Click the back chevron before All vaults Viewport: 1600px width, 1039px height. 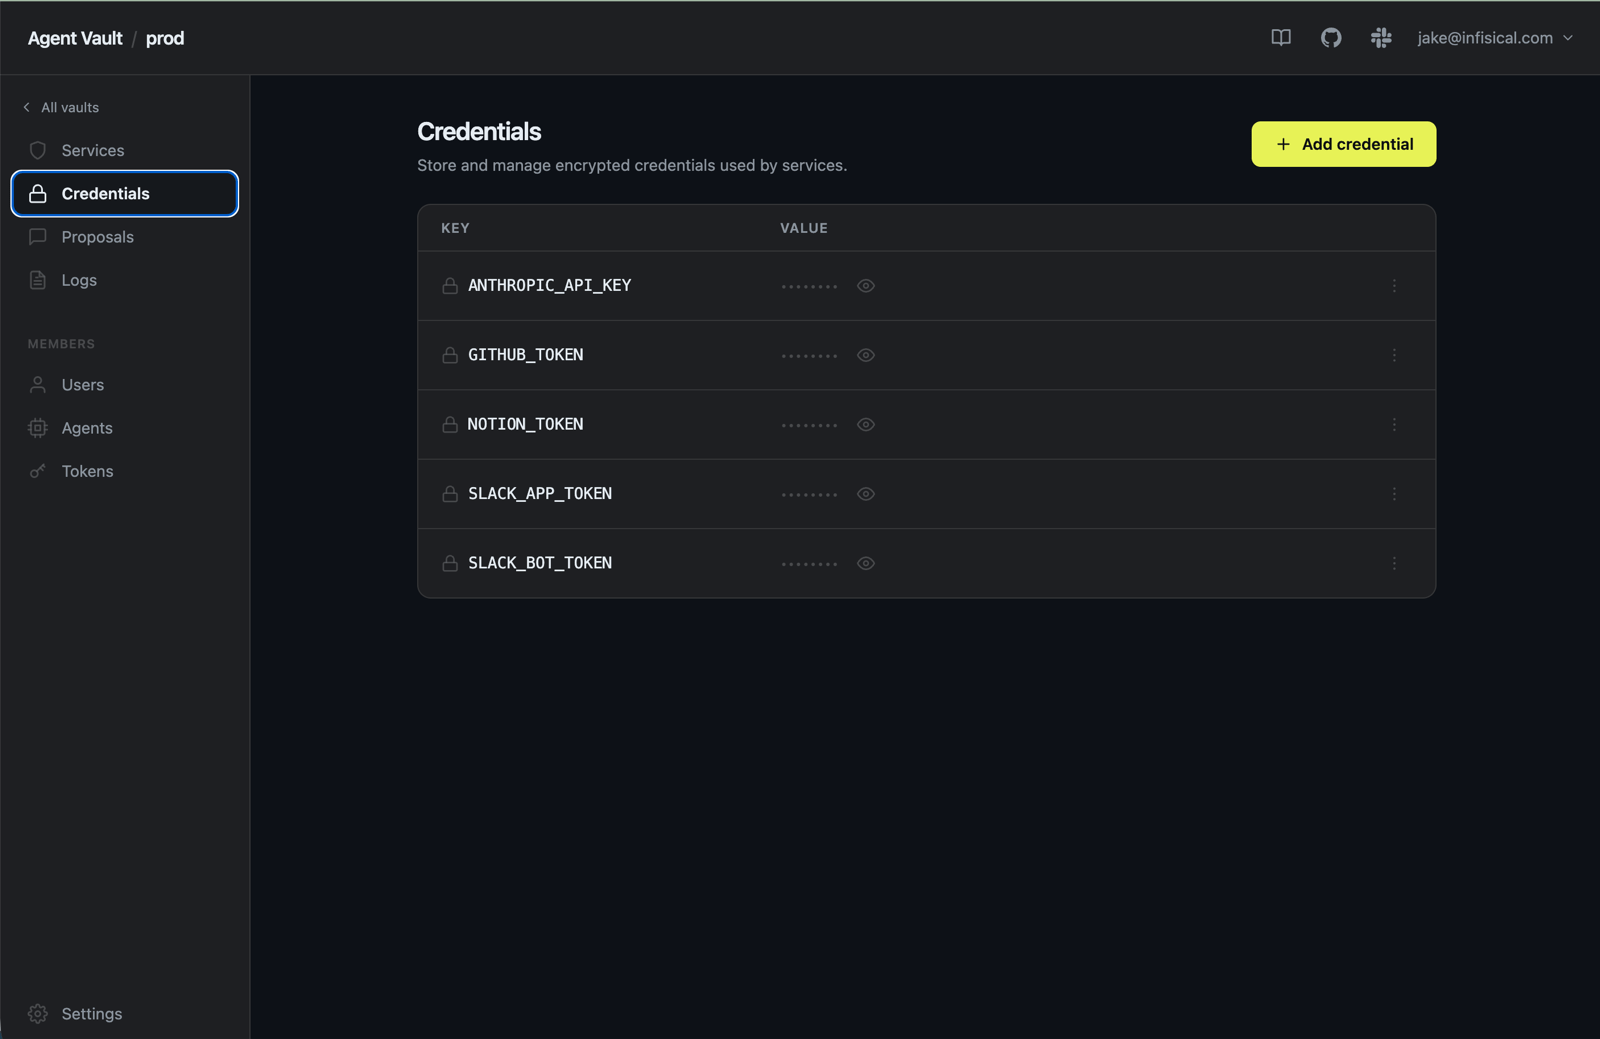click(x=27, y=107)
